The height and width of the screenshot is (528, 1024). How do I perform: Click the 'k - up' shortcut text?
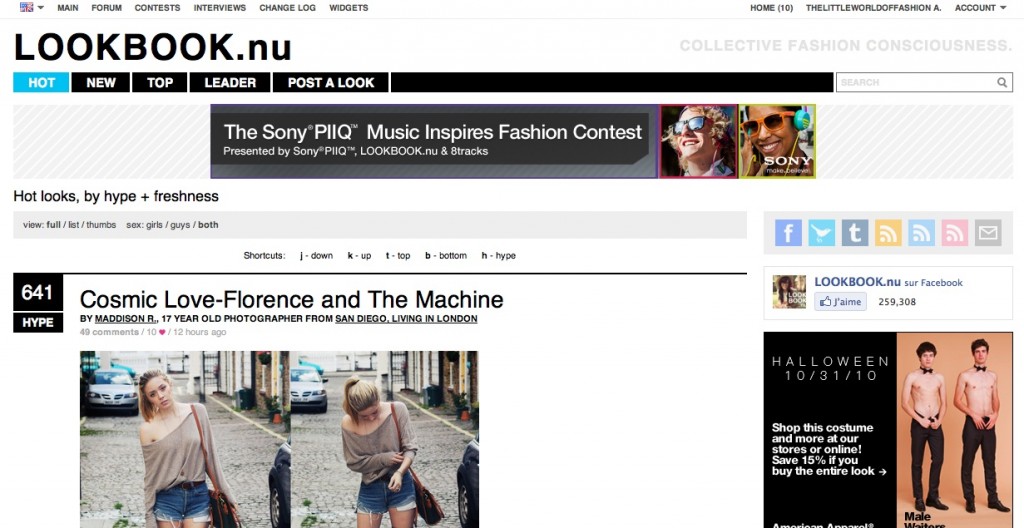[359, 256]
